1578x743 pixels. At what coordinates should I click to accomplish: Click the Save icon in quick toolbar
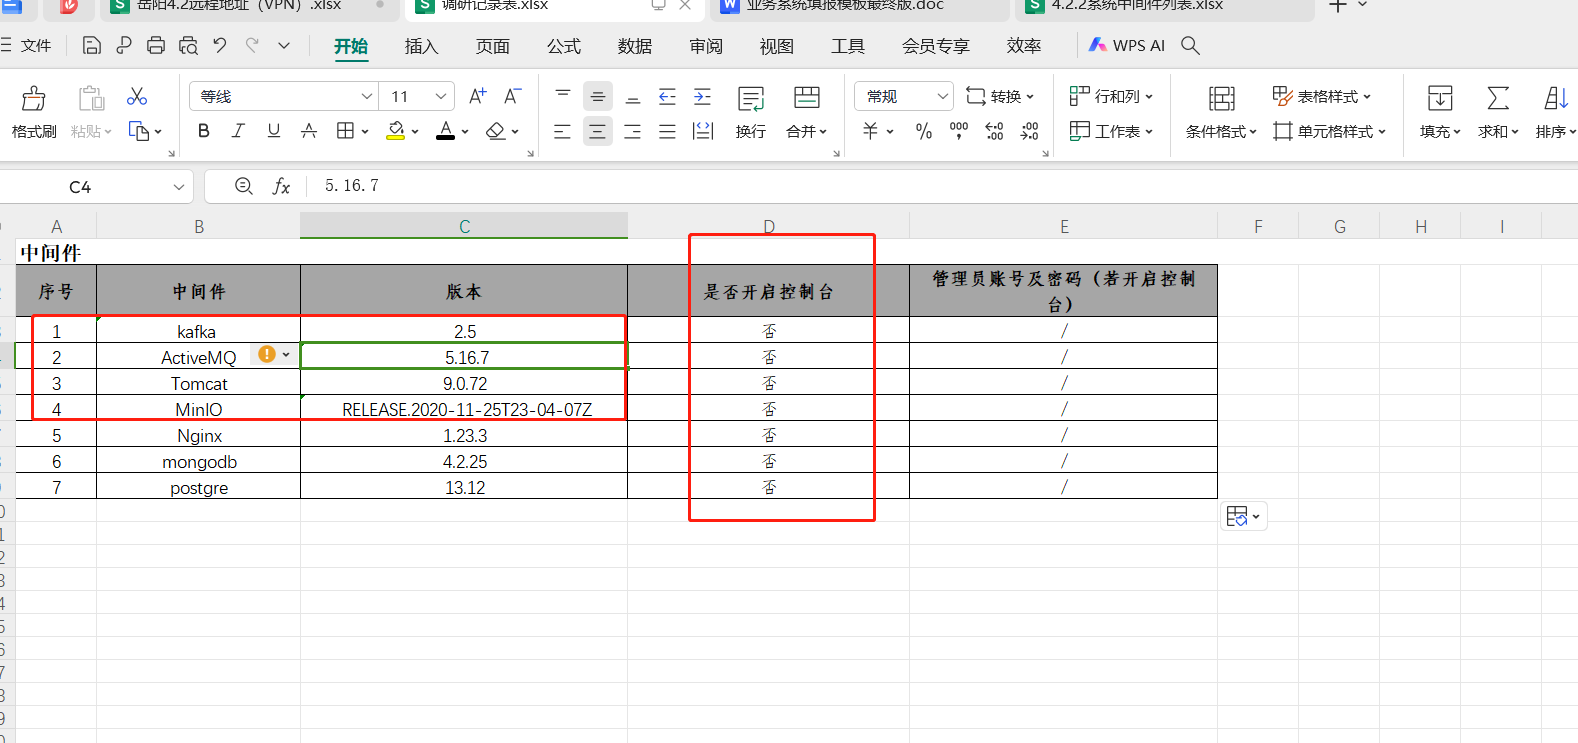[x=91, y=45]
